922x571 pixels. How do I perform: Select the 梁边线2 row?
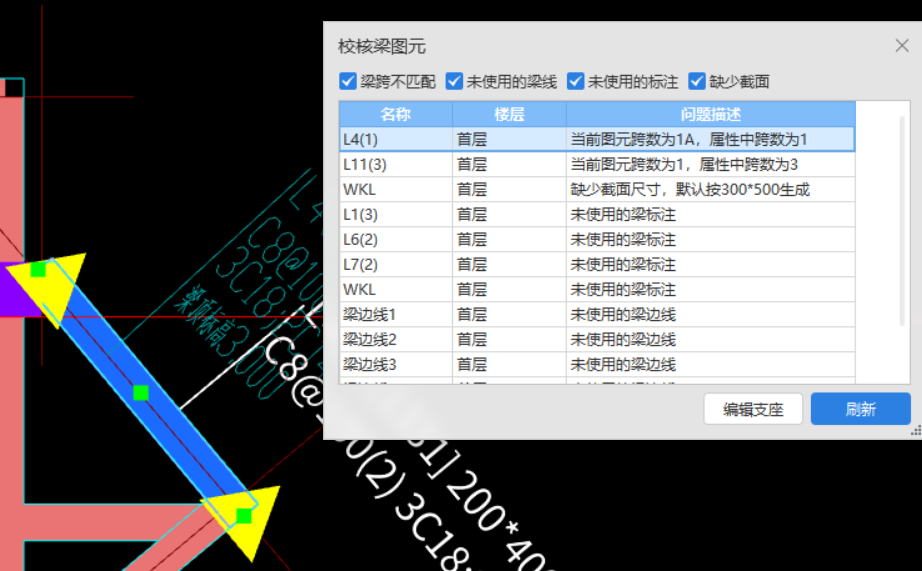597,339
